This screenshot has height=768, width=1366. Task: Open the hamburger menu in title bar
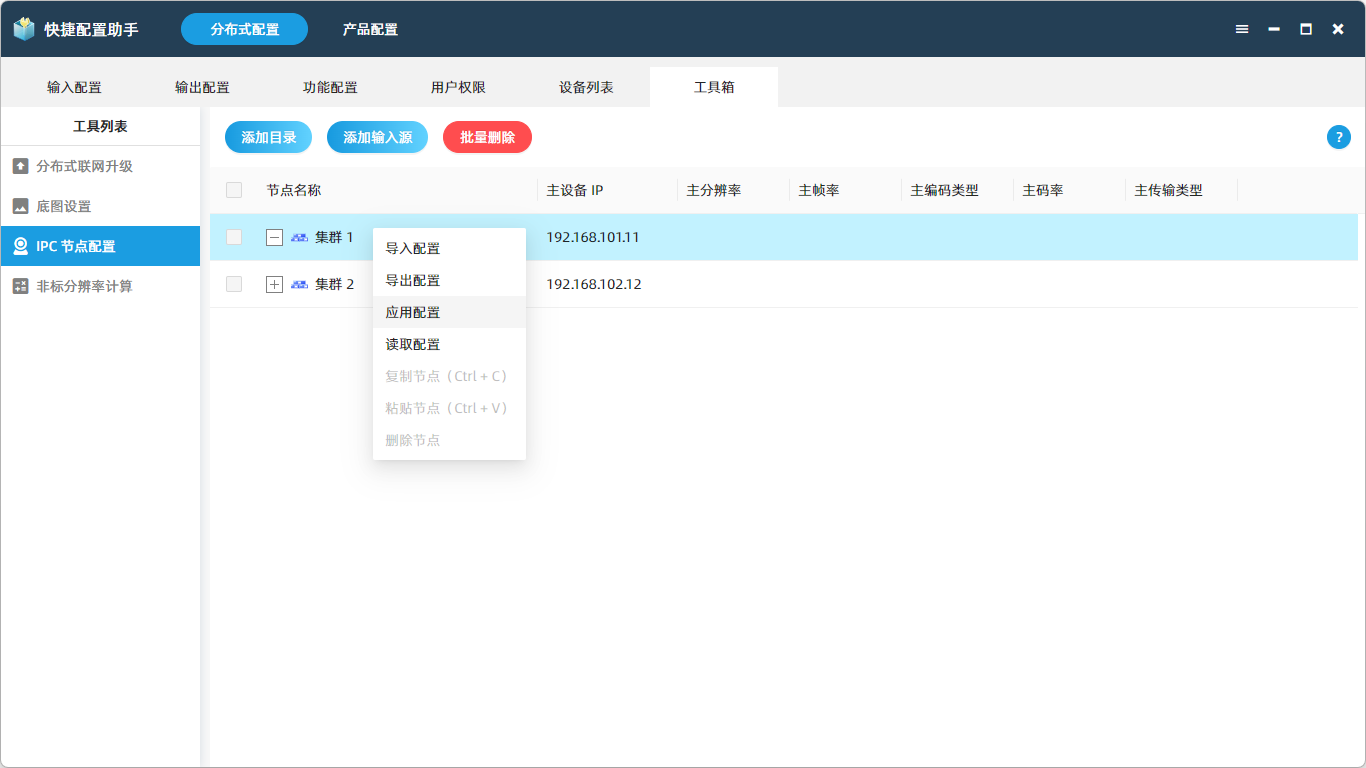coord(1242,29)
